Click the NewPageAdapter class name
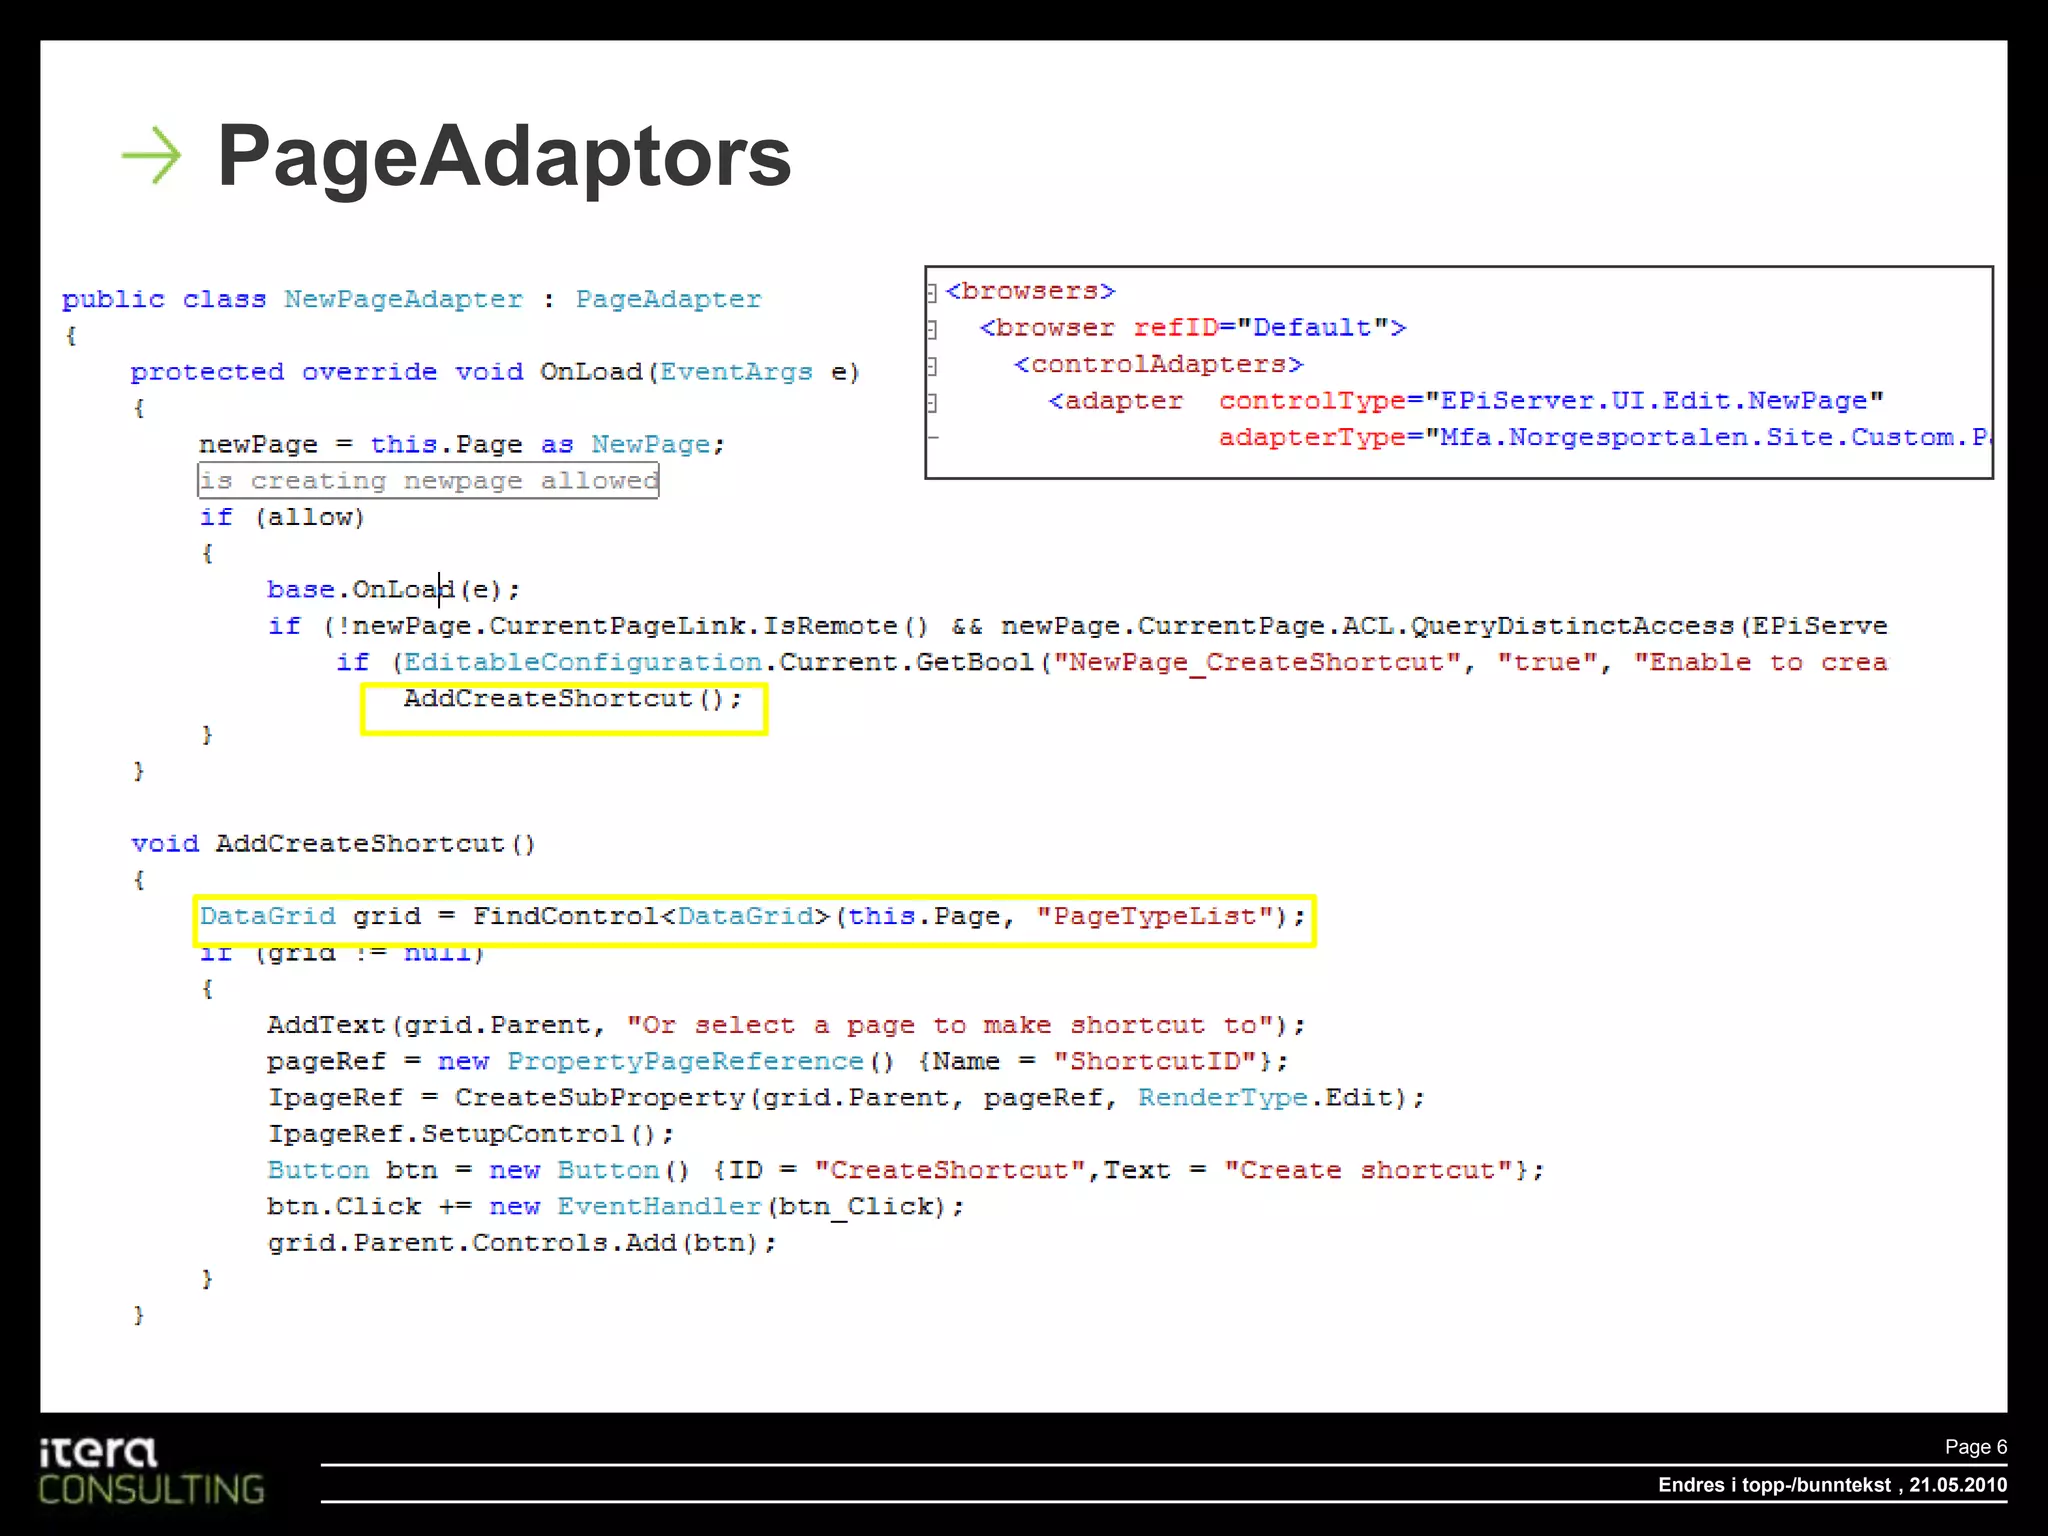This screenshot has width=2048, height=1536. click(403, 300)
